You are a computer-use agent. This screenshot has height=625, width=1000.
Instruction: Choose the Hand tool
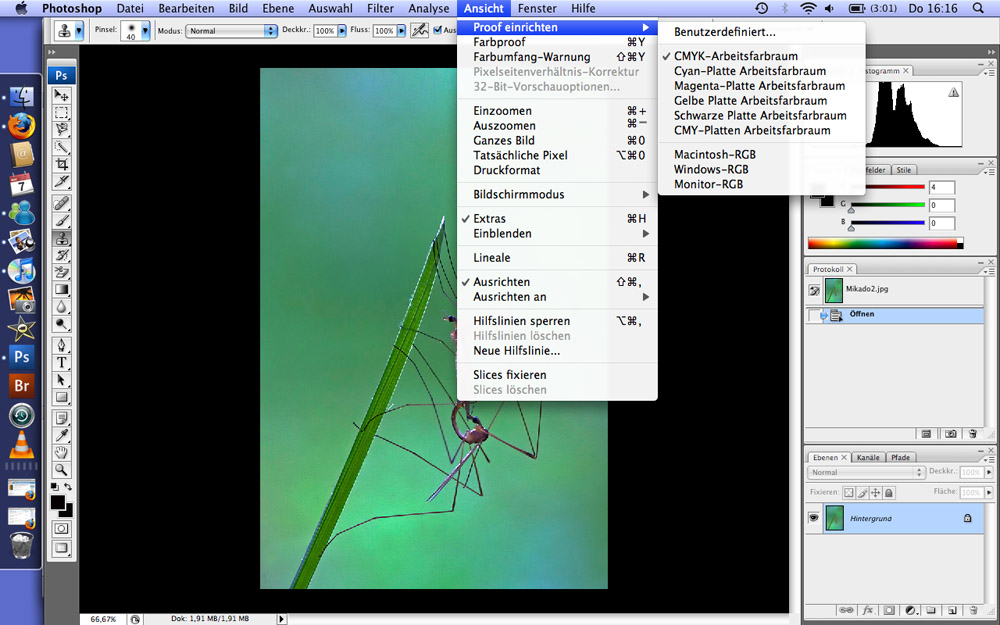pyautogui.click(x=62, y=452)
